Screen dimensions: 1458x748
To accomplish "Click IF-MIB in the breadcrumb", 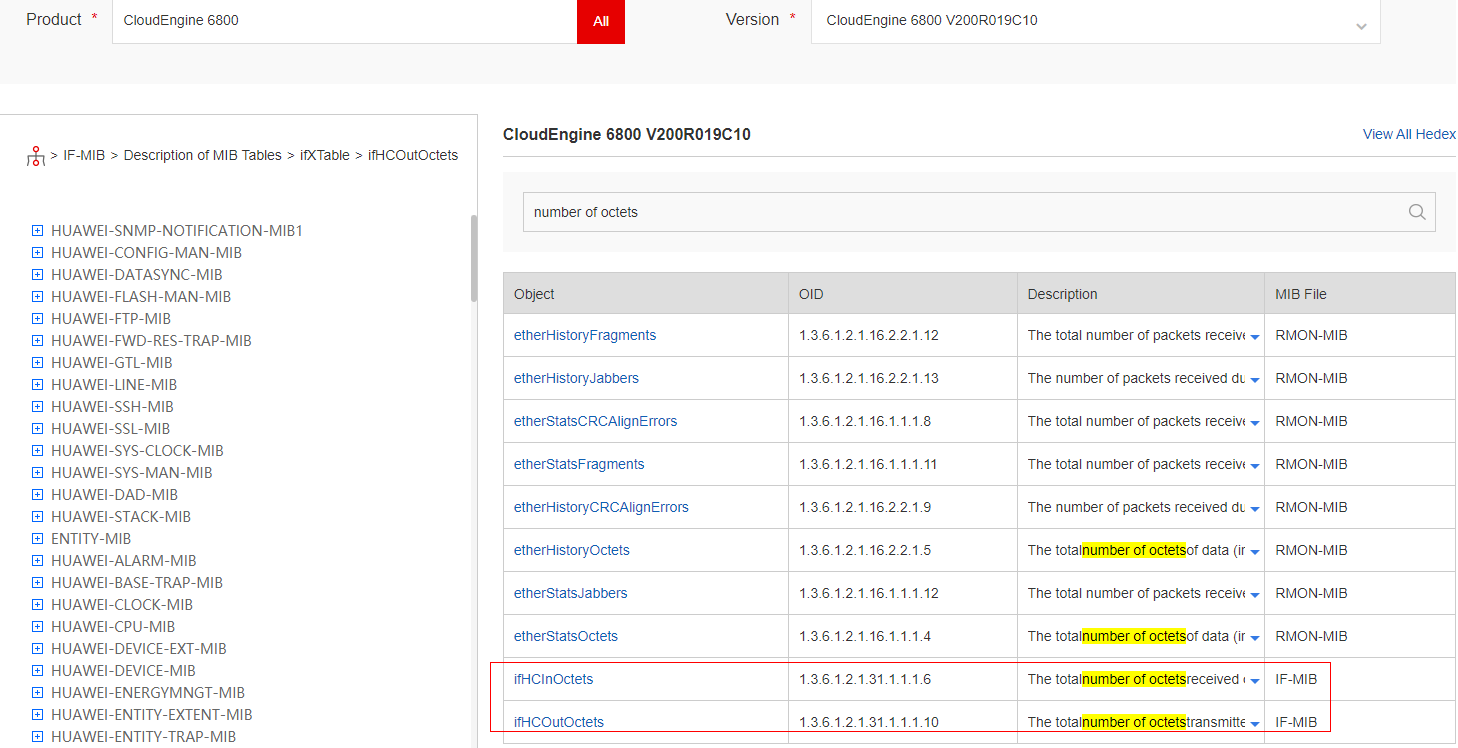I will point(84,155).
